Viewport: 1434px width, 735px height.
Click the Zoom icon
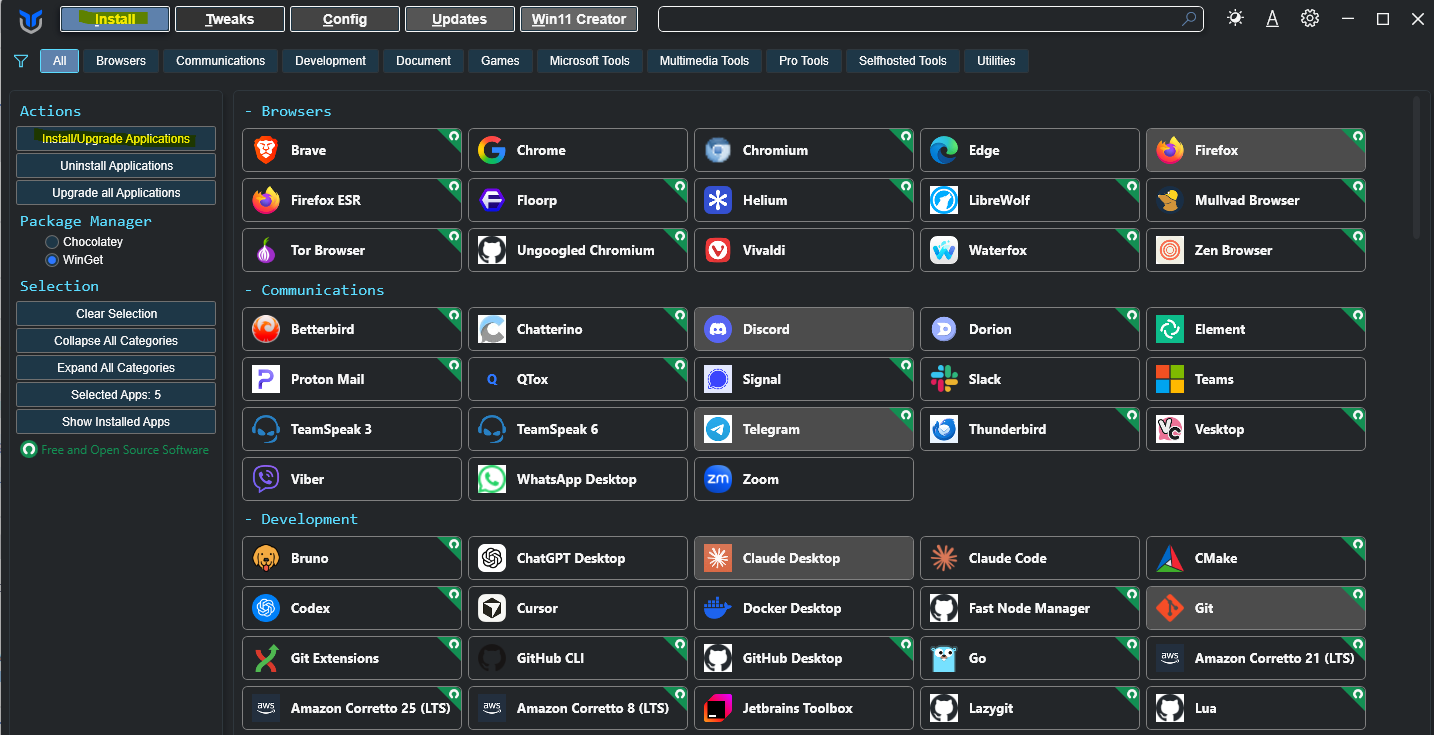point(718,479)
